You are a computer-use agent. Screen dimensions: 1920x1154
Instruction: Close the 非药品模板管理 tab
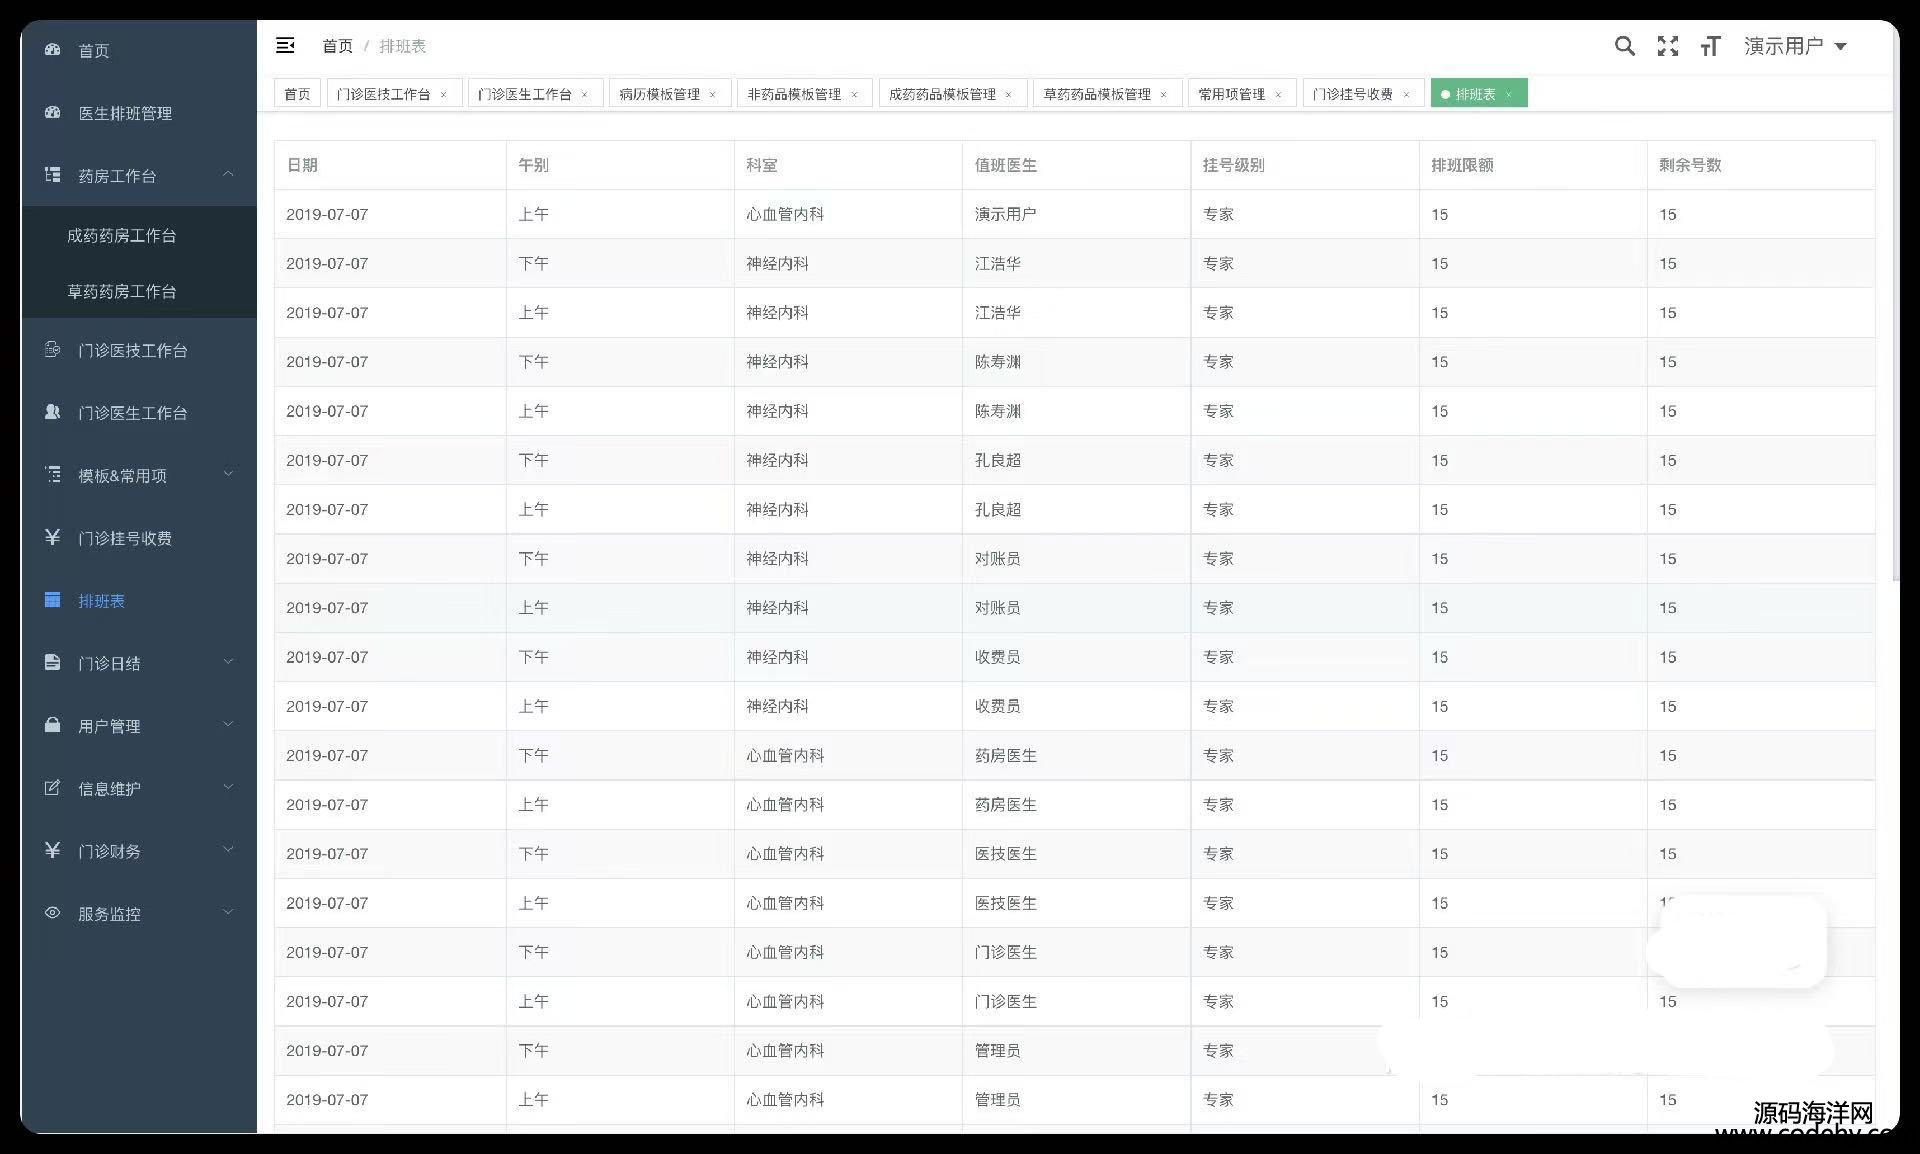(855, 95)
